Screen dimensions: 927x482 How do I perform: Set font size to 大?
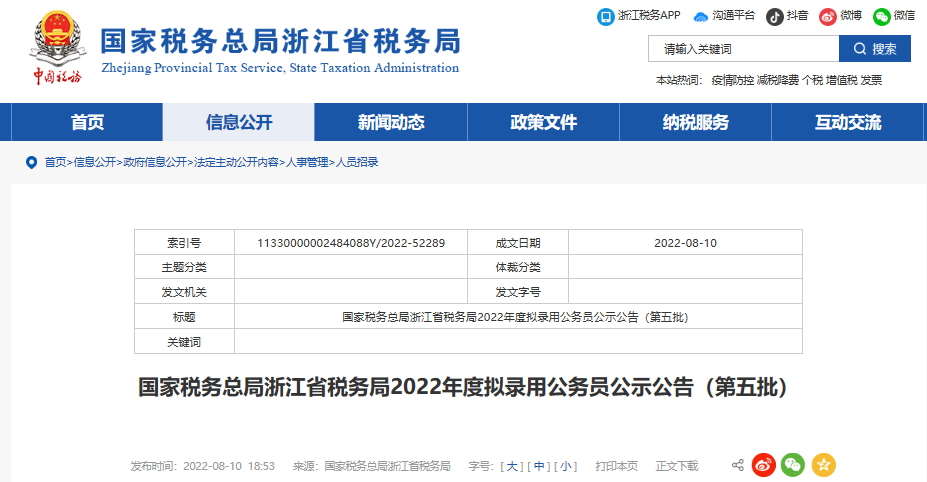tap(511, 466)
